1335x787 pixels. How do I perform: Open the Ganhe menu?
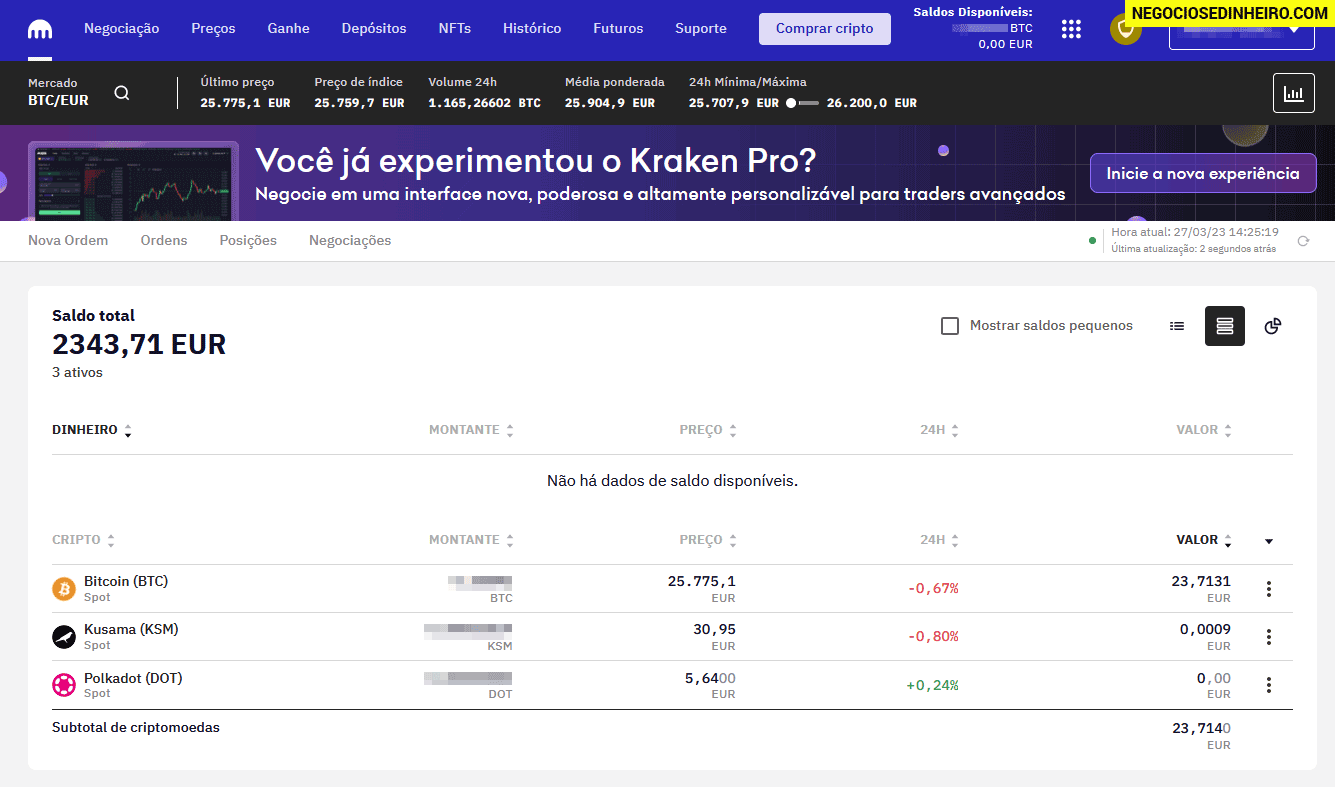[x=288, y=29]
